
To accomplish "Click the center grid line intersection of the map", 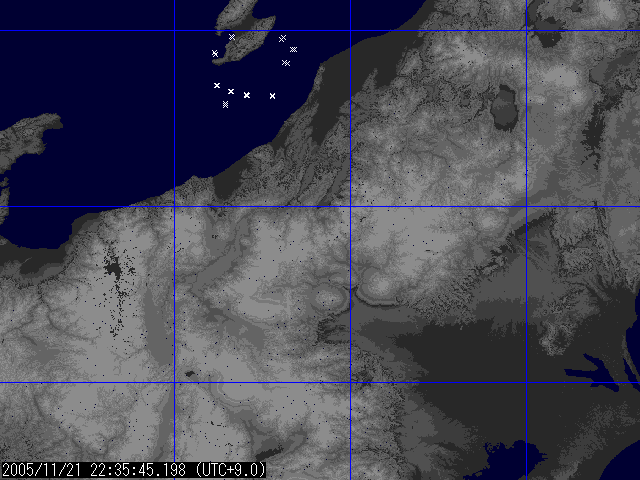I will tap(351, 207).
